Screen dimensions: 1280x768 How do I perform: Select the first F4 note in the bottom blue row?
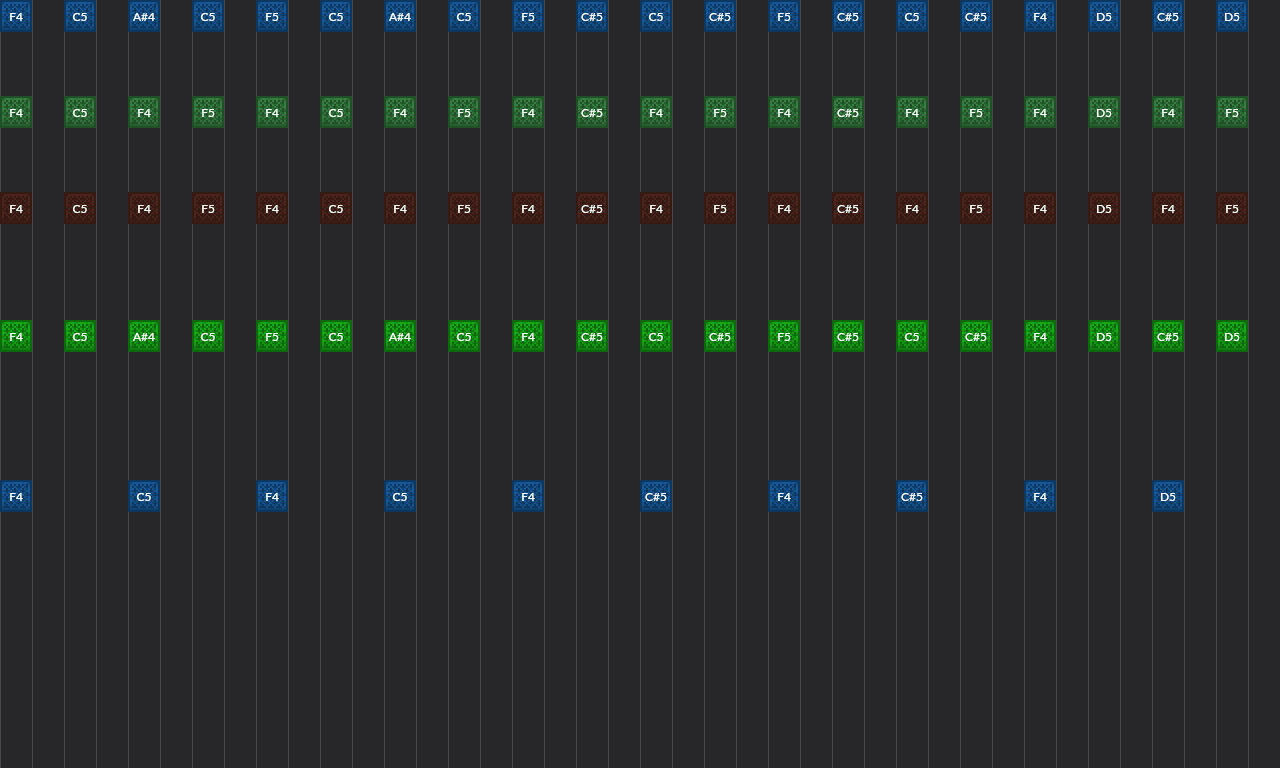16,496
